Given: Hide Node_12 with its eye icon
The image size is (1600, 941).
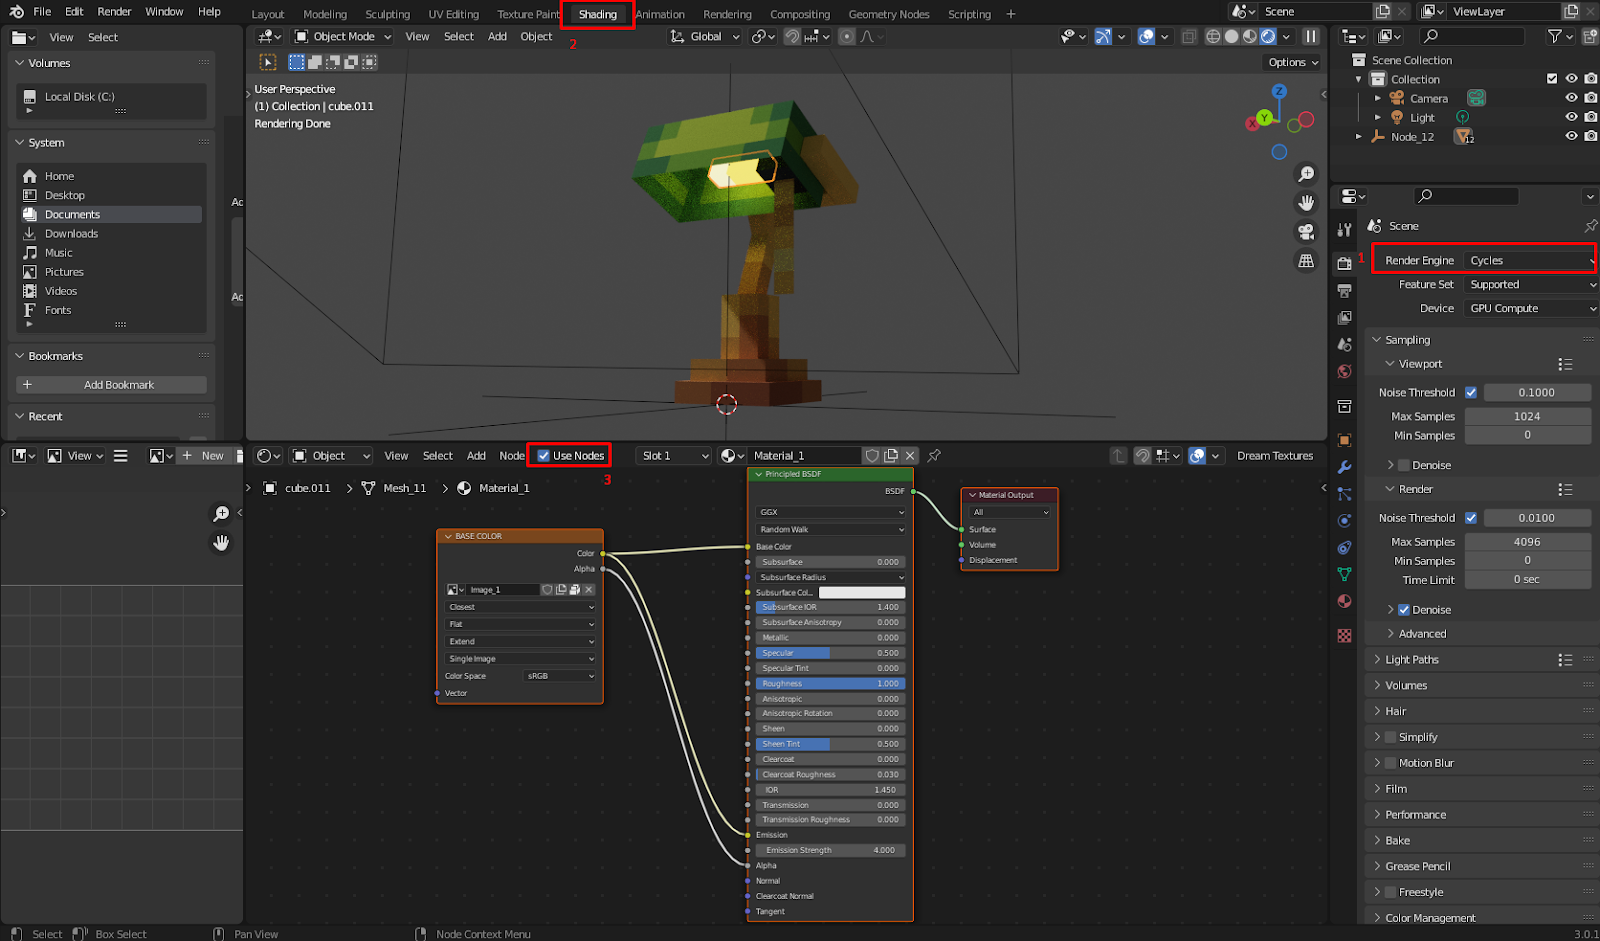Looking at the screenshot, I should 1571,136.
